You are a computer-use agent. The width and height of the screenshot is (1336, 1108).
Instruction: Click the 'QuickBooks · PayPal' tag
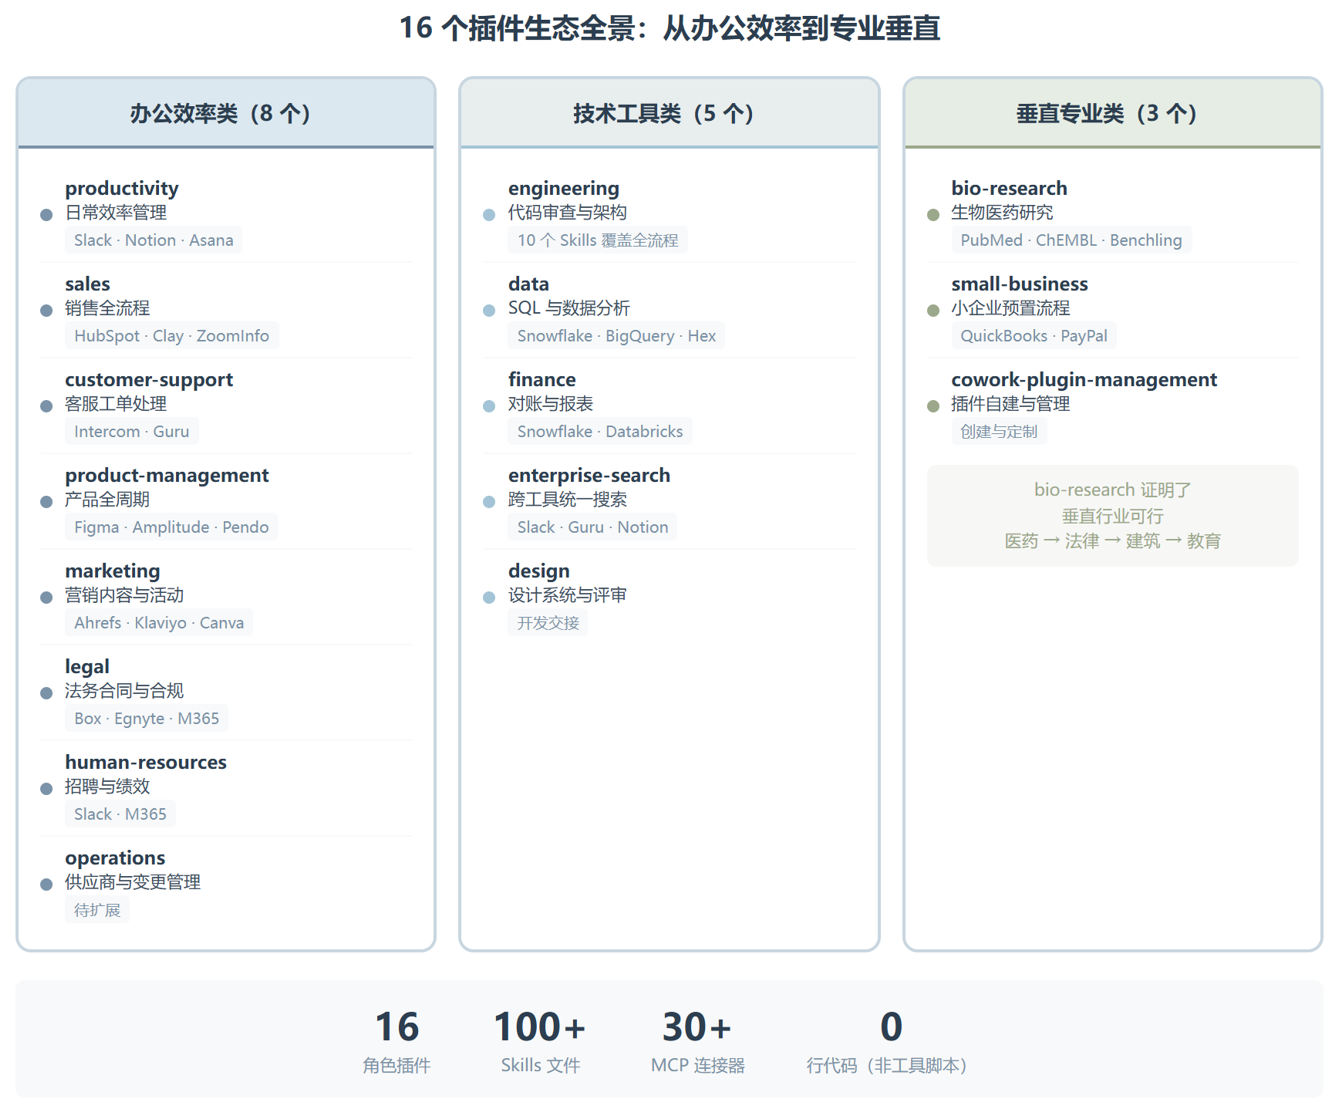1034,336
